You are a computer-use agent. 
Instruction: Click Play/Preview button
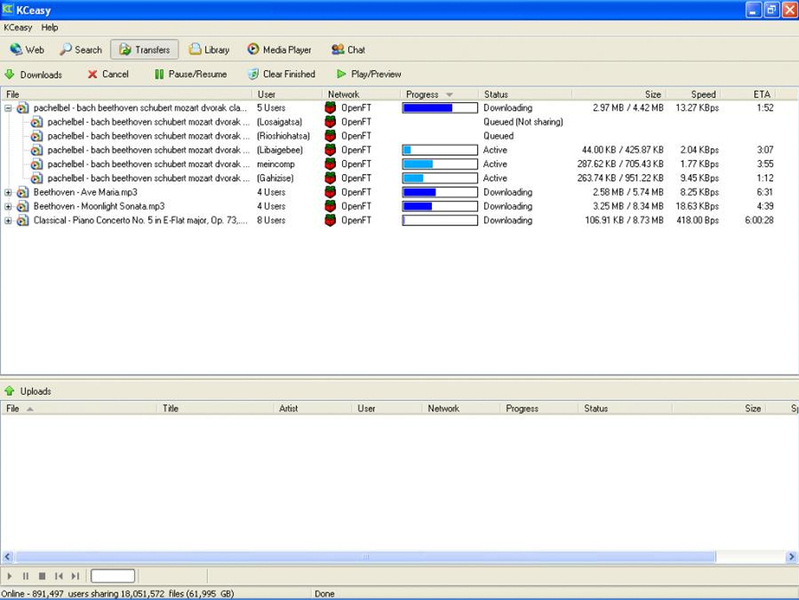(369, 74)
